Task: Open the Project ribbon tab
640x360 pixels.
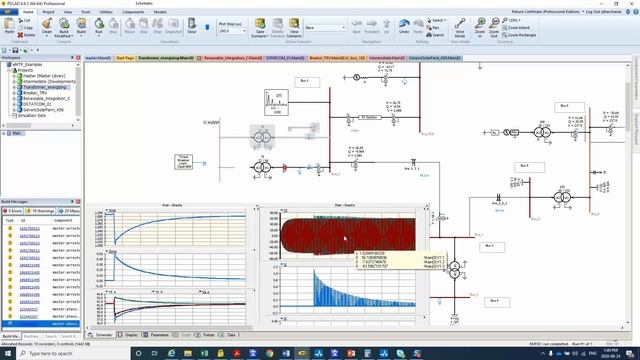Action: (48, 12)
